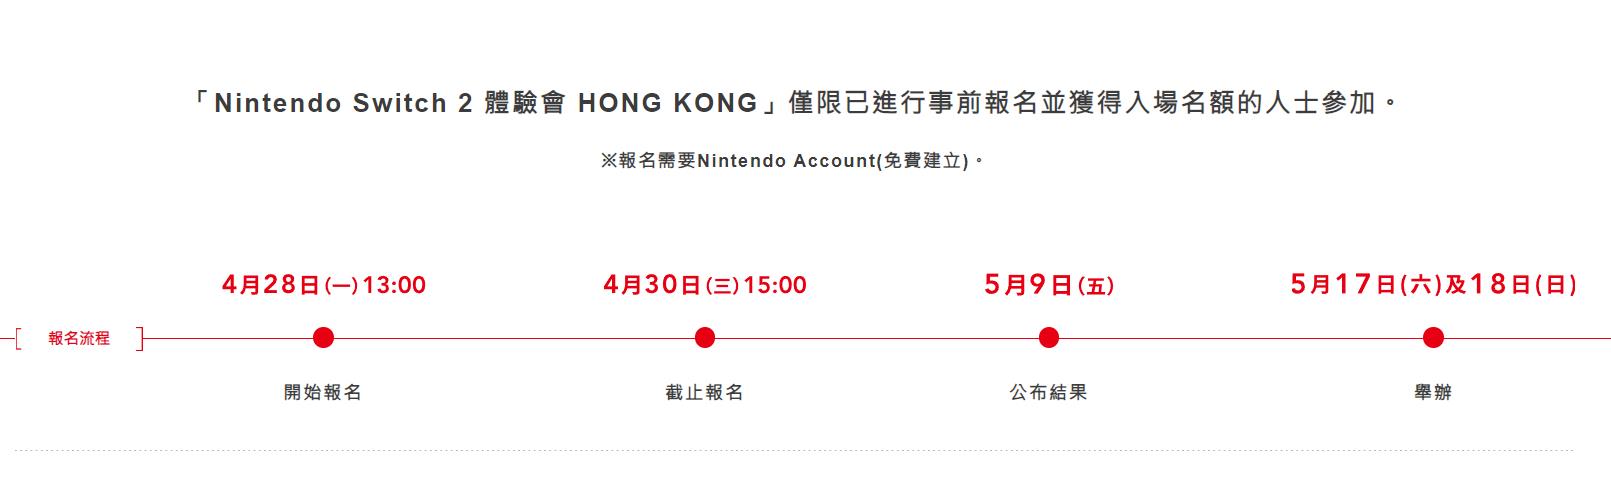Click the red timeline dot above 舉辦

click(x=1433, y=338)
